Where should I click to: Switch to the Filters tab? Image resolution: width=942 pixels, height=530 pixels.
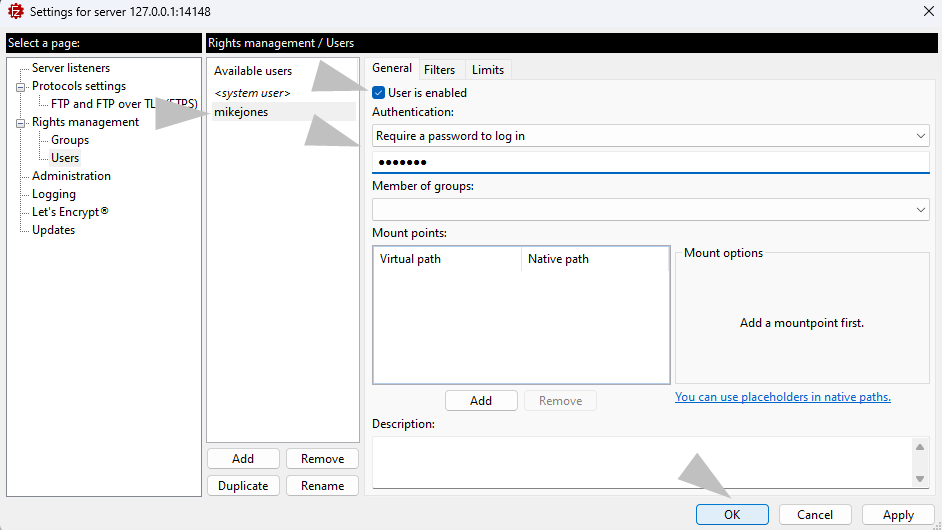click(x=439, y=69)
